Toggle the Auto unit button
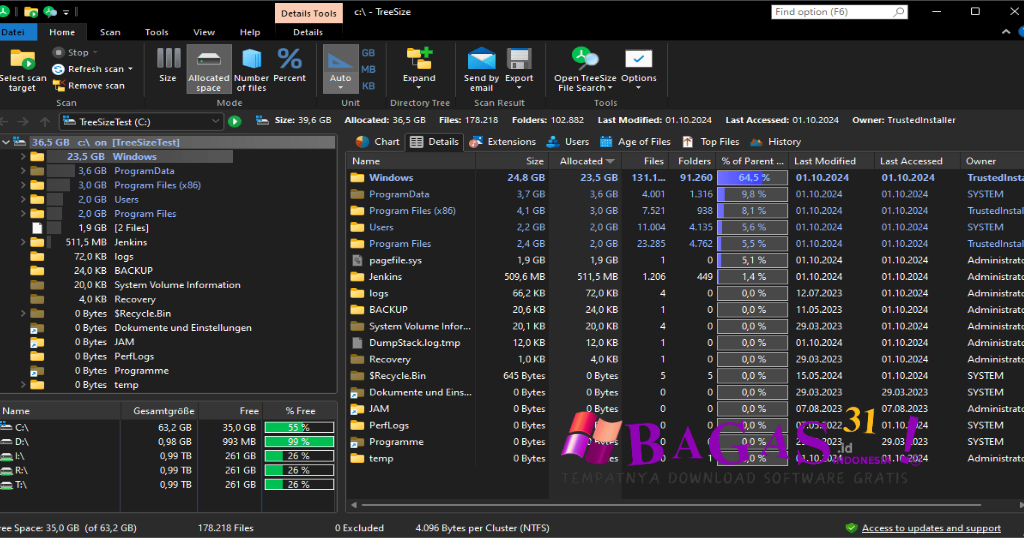The height and width of the screenshot is (538, 1024). tap(340, 68)
